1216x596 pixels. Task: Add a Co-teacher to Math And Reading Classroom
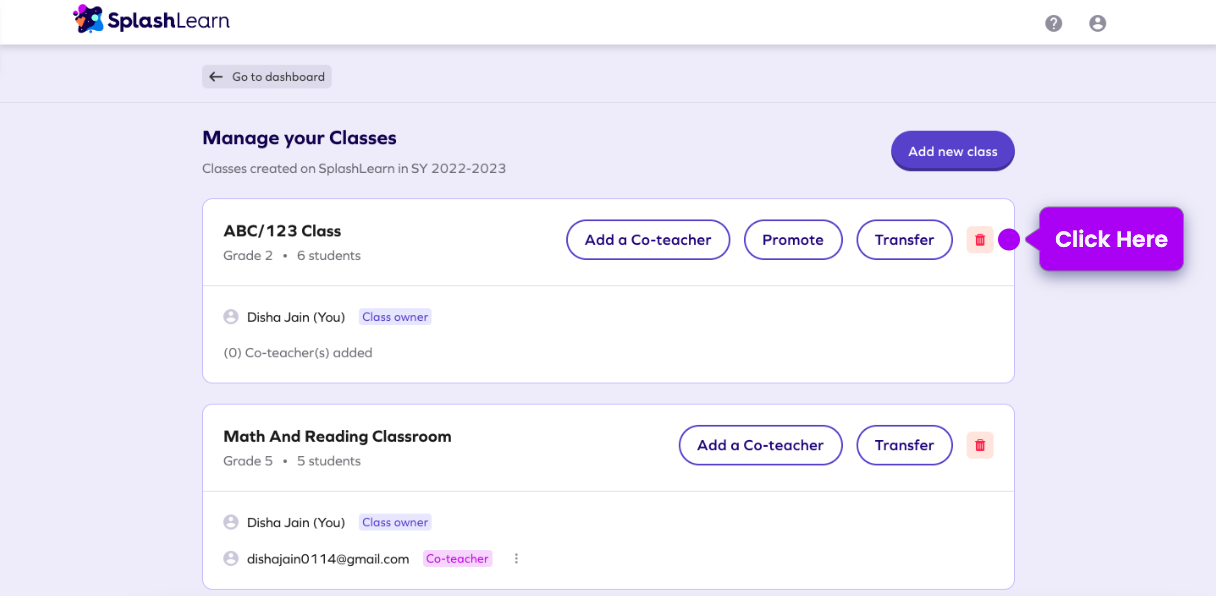(760, 445)
